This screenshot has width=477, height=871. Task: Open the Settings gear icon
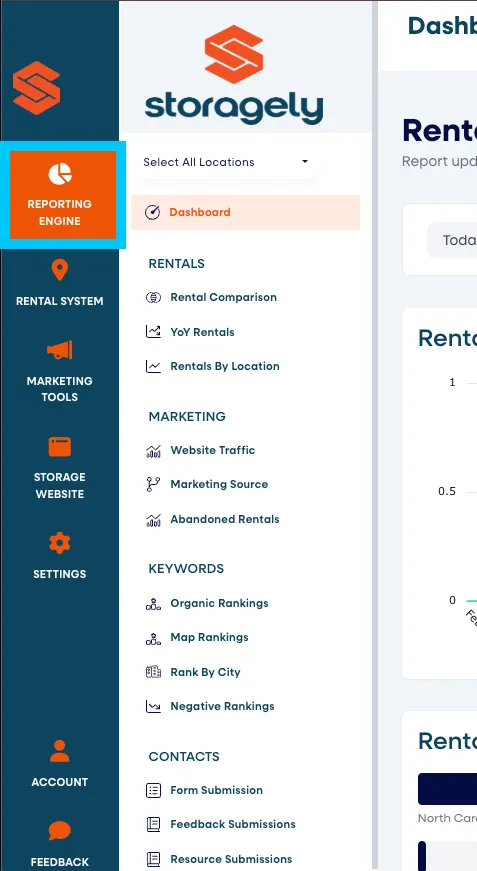(x=59, y=543)
